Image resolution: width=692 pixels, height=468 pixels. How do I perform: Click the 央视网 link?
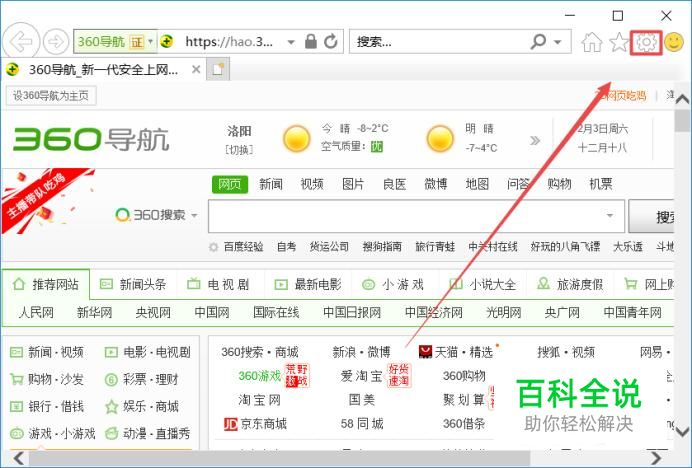coord(153,313)
